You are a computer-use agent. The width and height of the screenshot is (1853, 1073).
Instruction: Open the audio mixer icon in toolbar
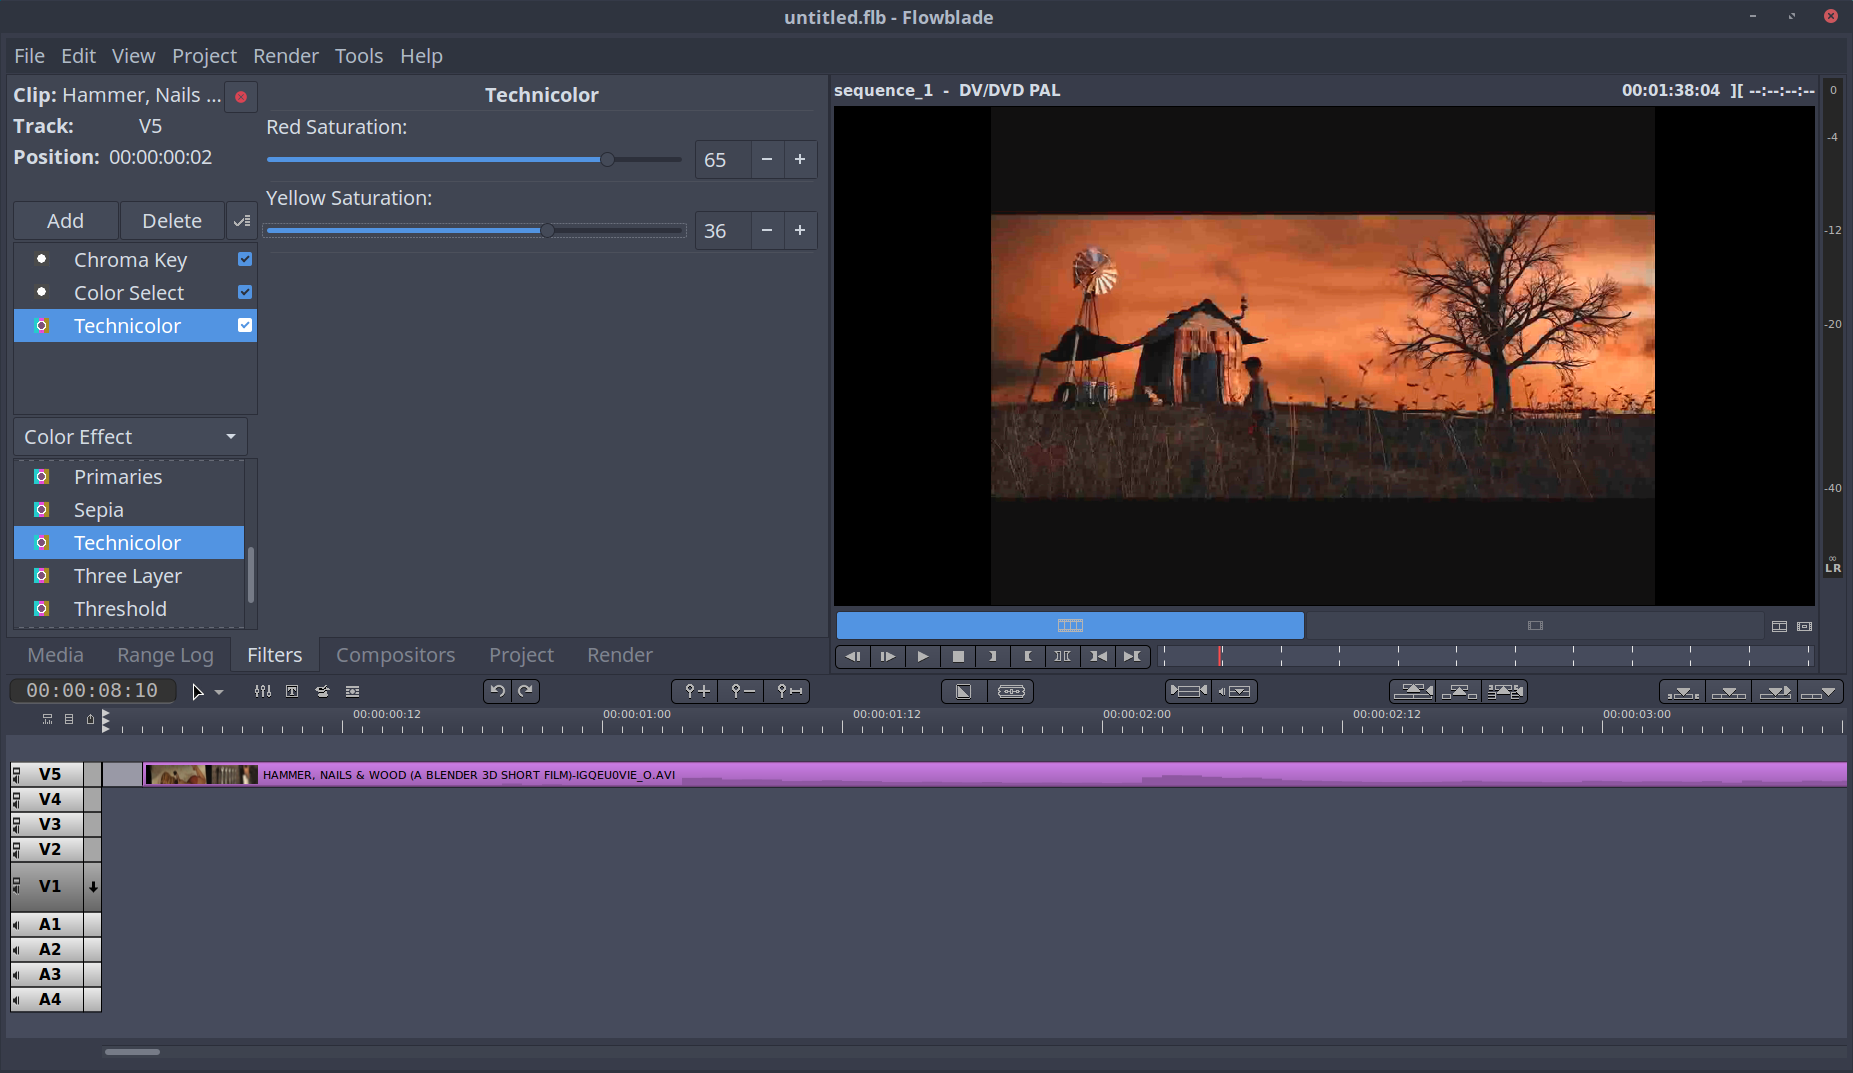[262, 691]
